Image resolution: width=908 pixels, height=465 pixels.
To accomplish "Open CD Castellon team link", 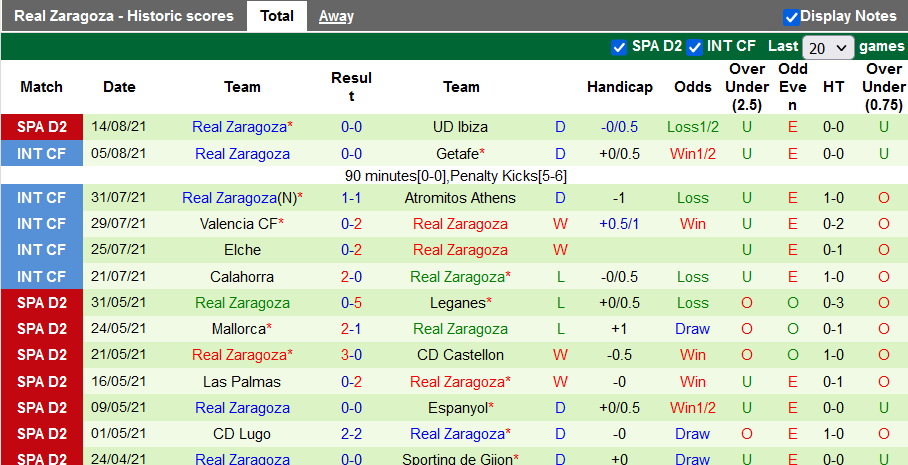I will tap(460, 355).
